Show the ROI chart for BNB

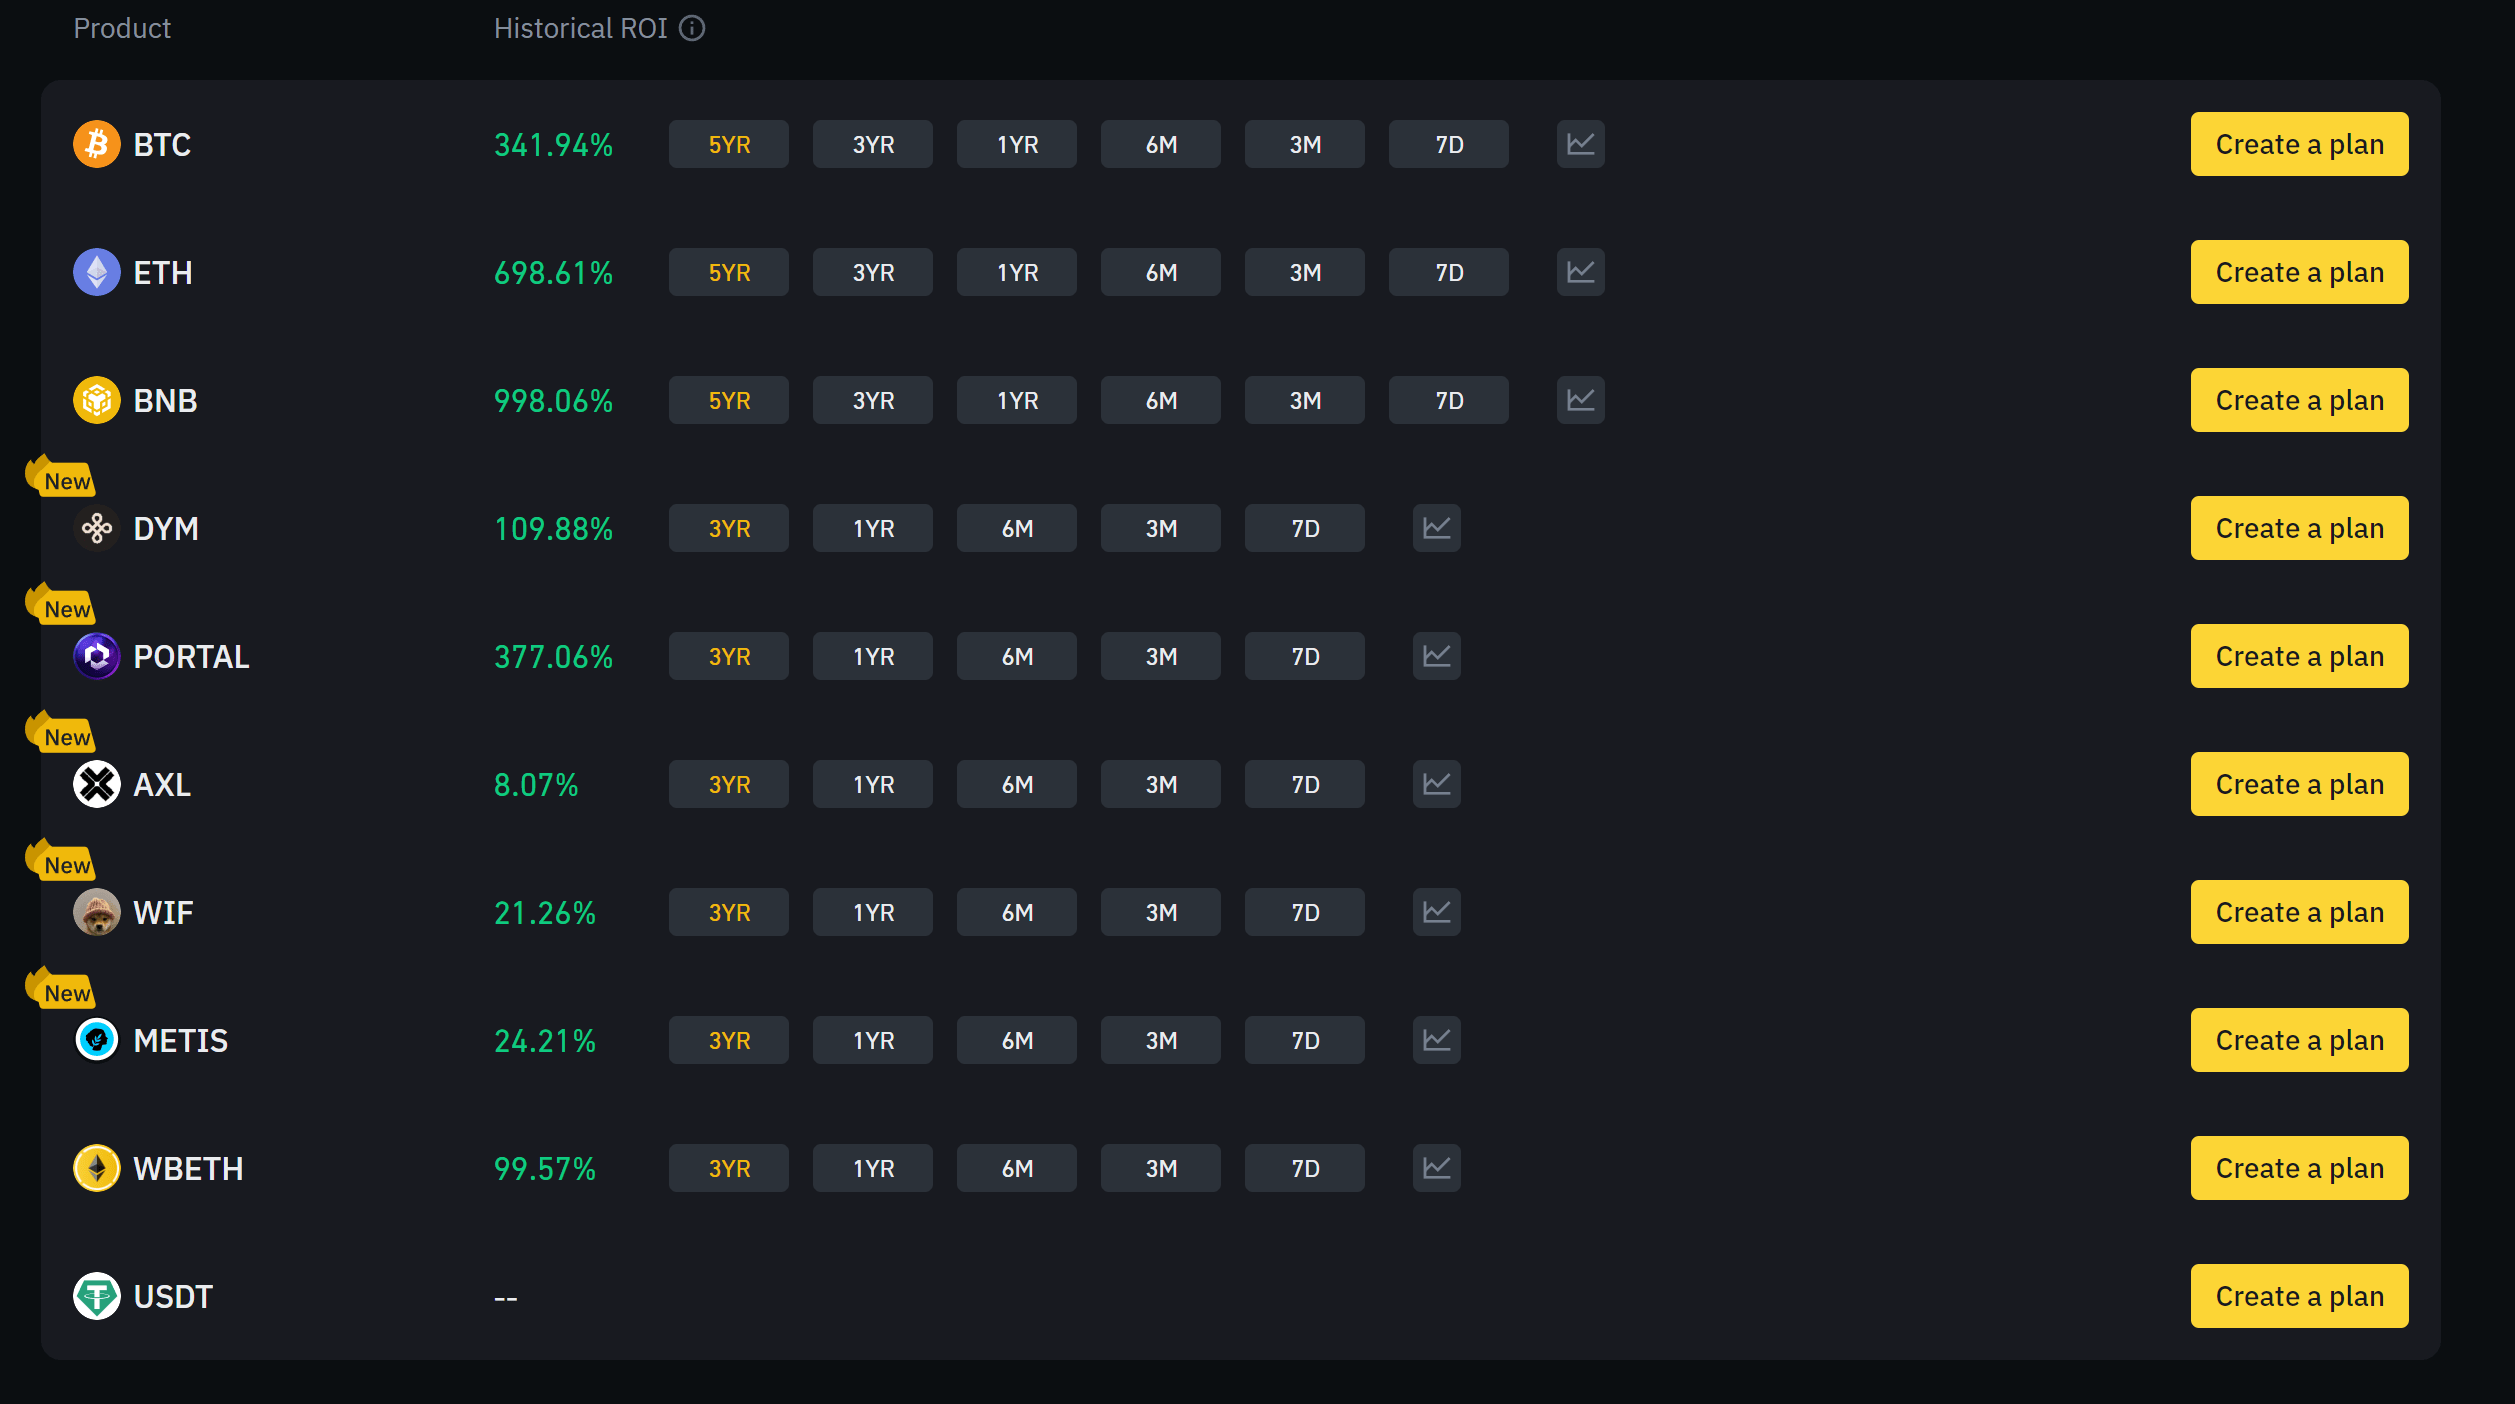[x=1580, y=400]
